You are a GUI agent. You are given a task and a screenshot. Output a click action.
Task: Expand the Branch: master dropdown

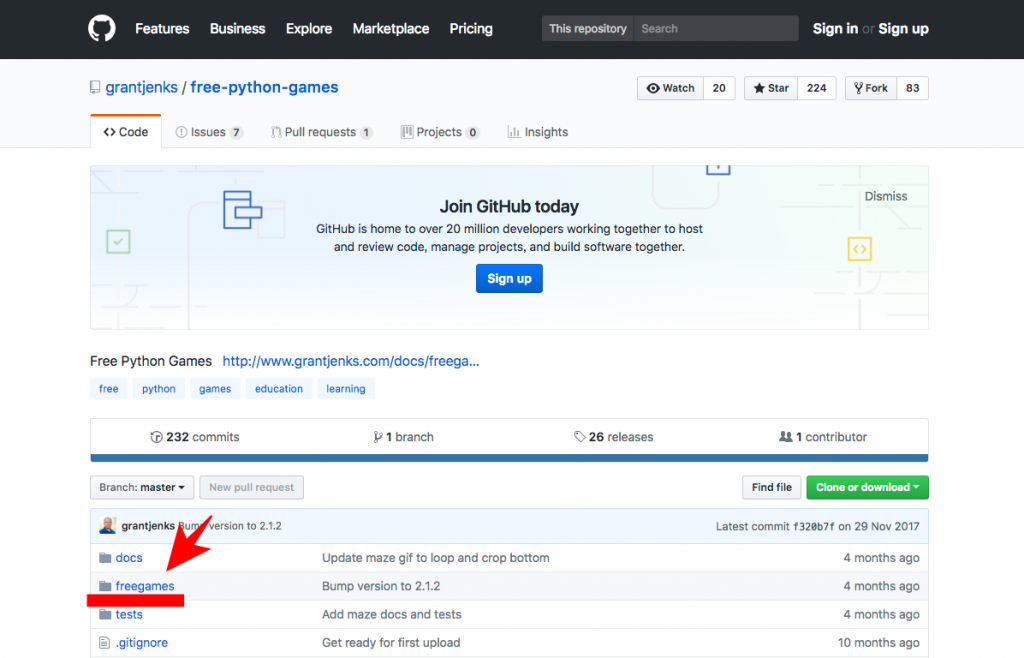[142, 488]
